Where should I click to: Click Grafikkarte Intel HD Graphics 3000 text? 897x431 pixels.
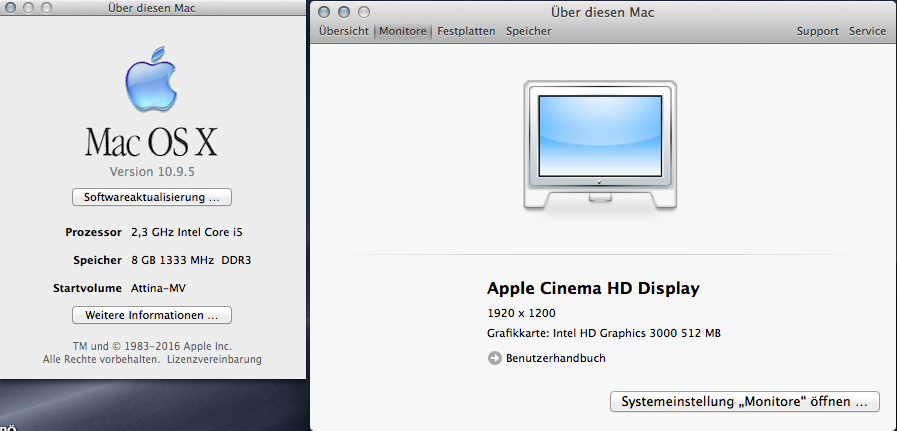pos(604,333)
